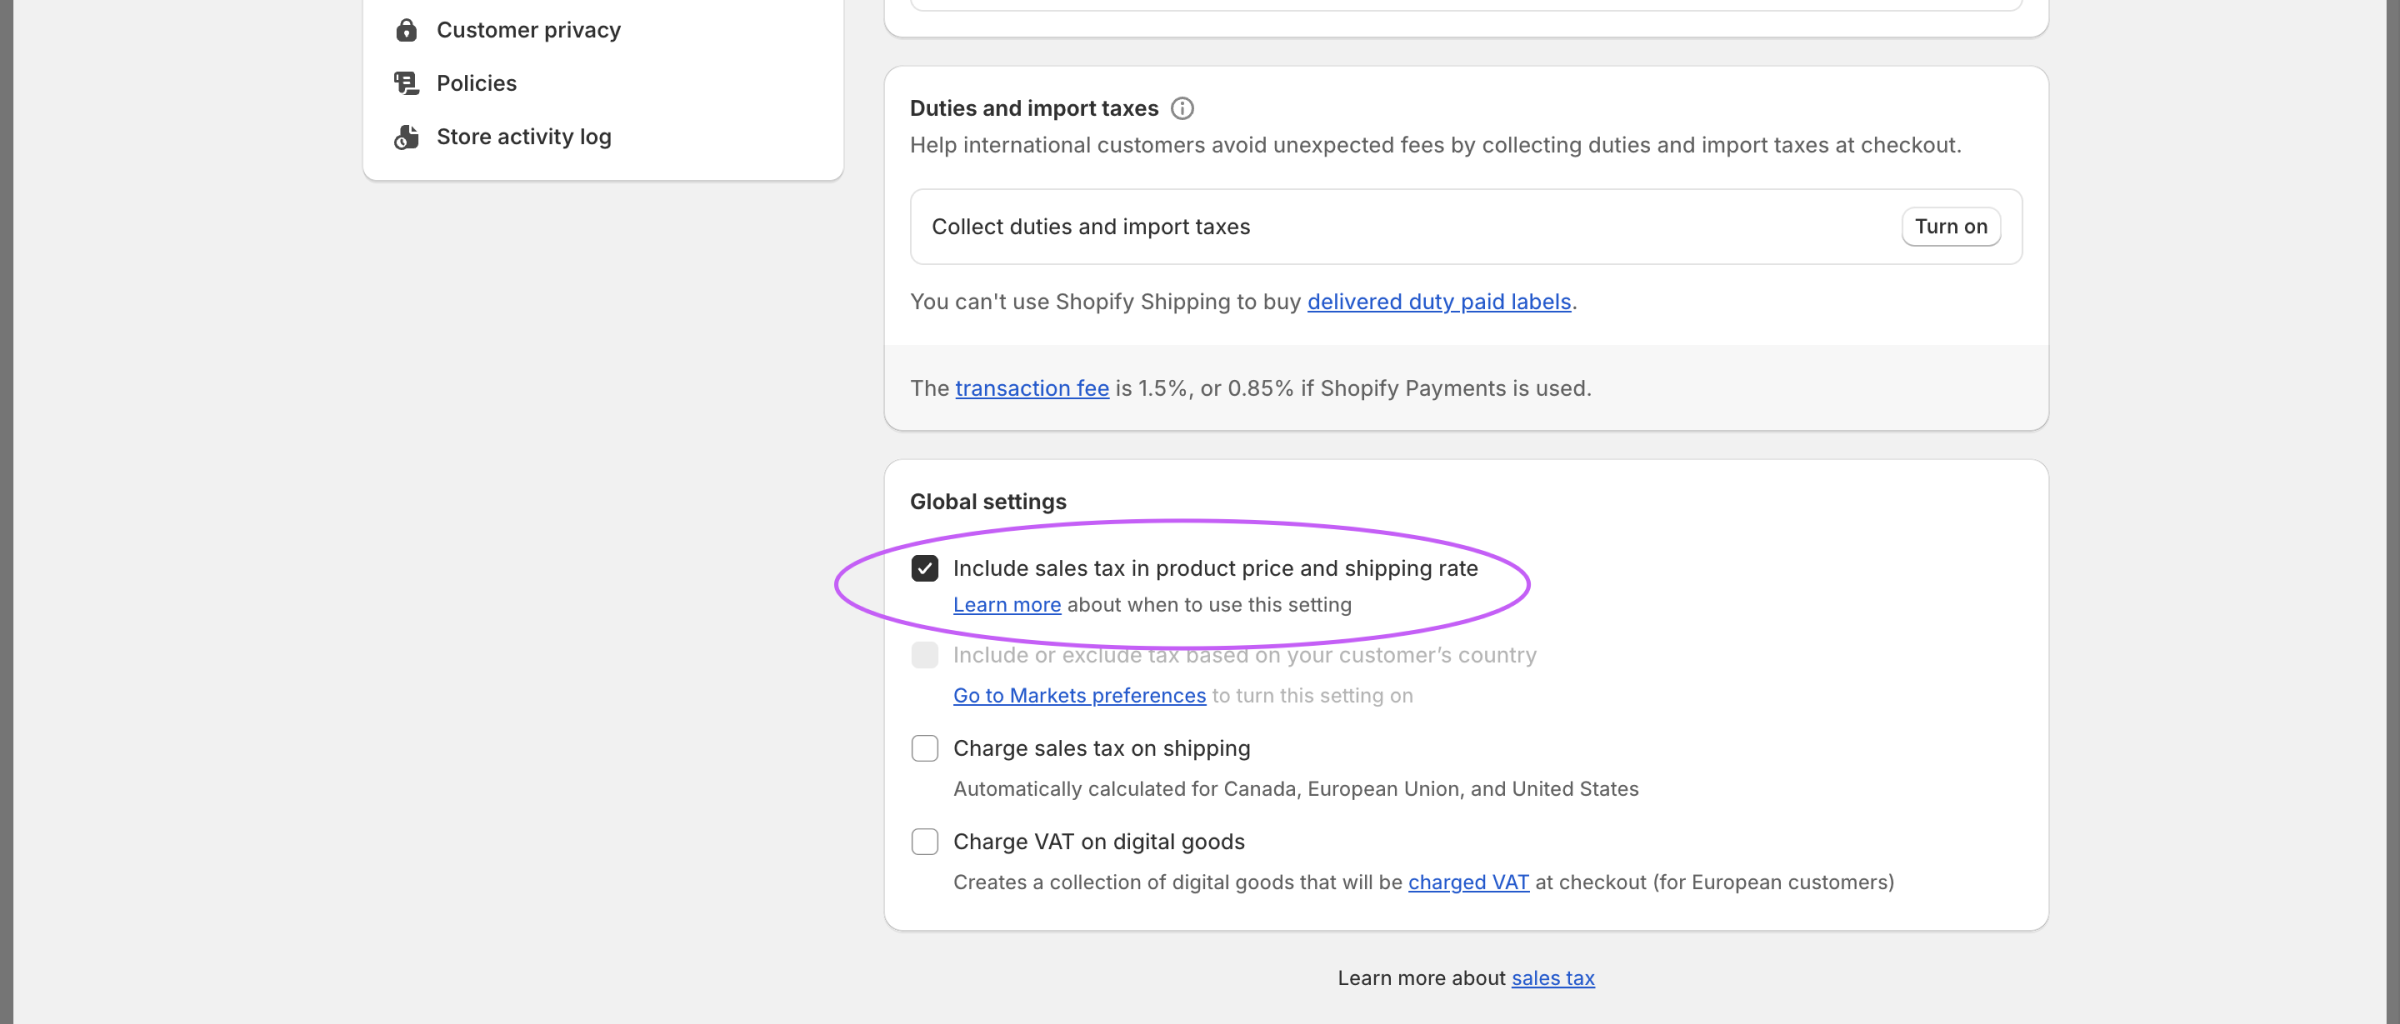Click the Collect duties and import taxes text

(x=1090, y=227)
